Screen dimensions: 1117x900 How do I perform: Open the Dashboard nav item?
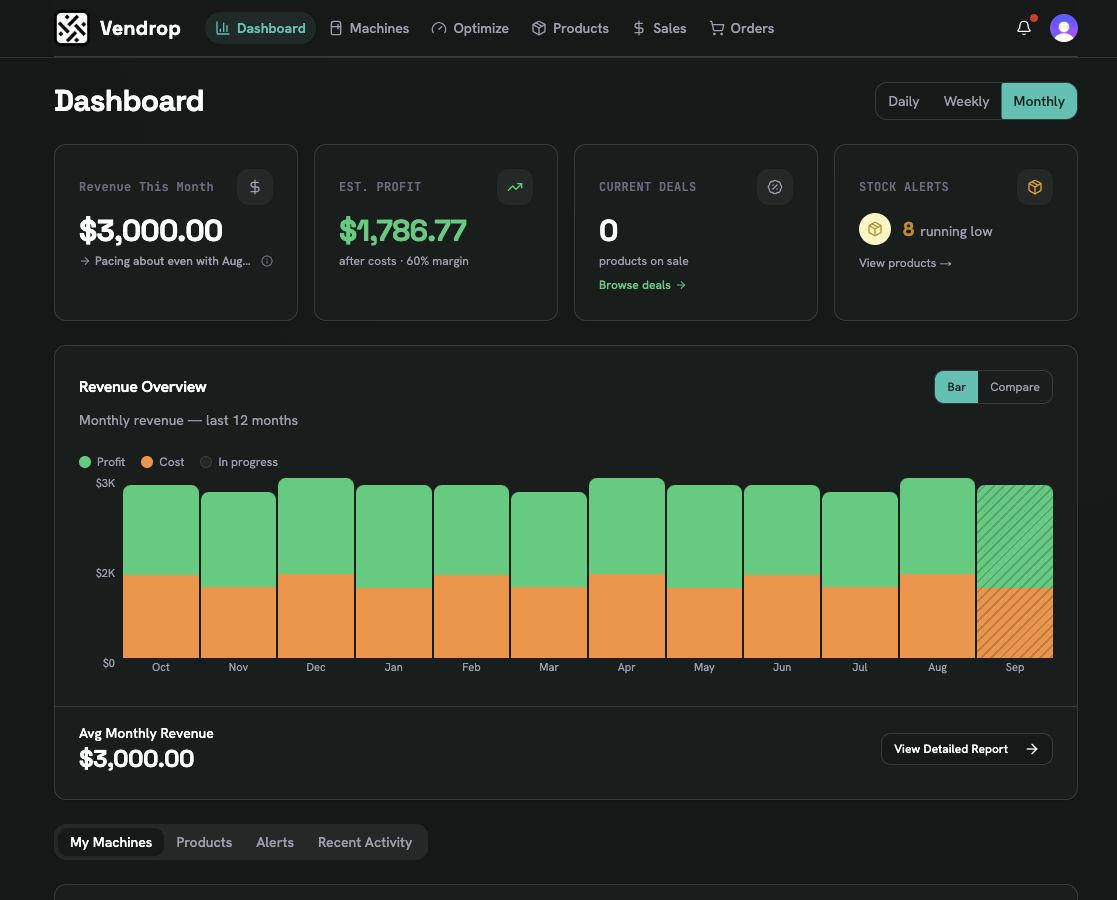(x=260, y=28)
